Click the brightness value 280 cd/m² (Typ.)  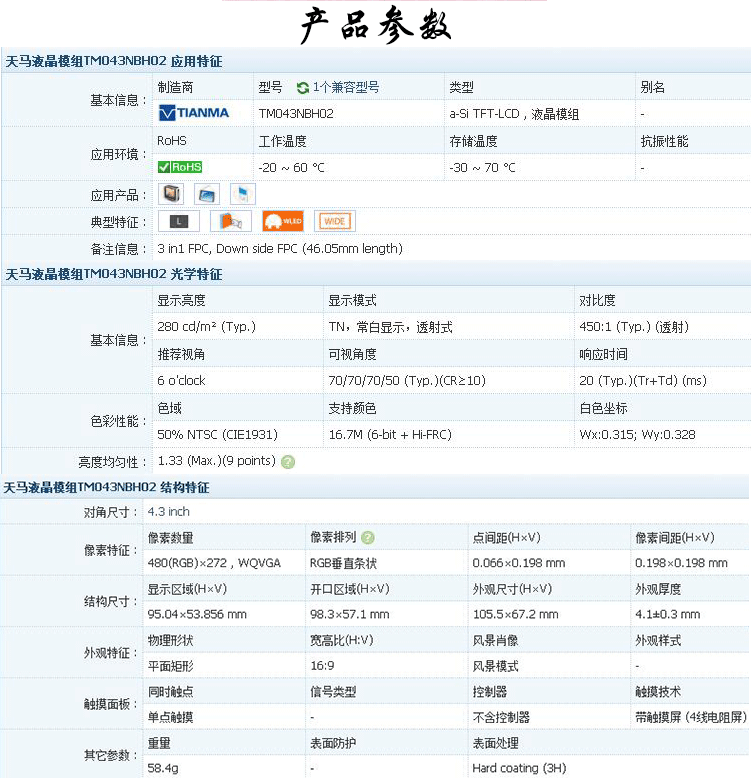click(206, 327)
